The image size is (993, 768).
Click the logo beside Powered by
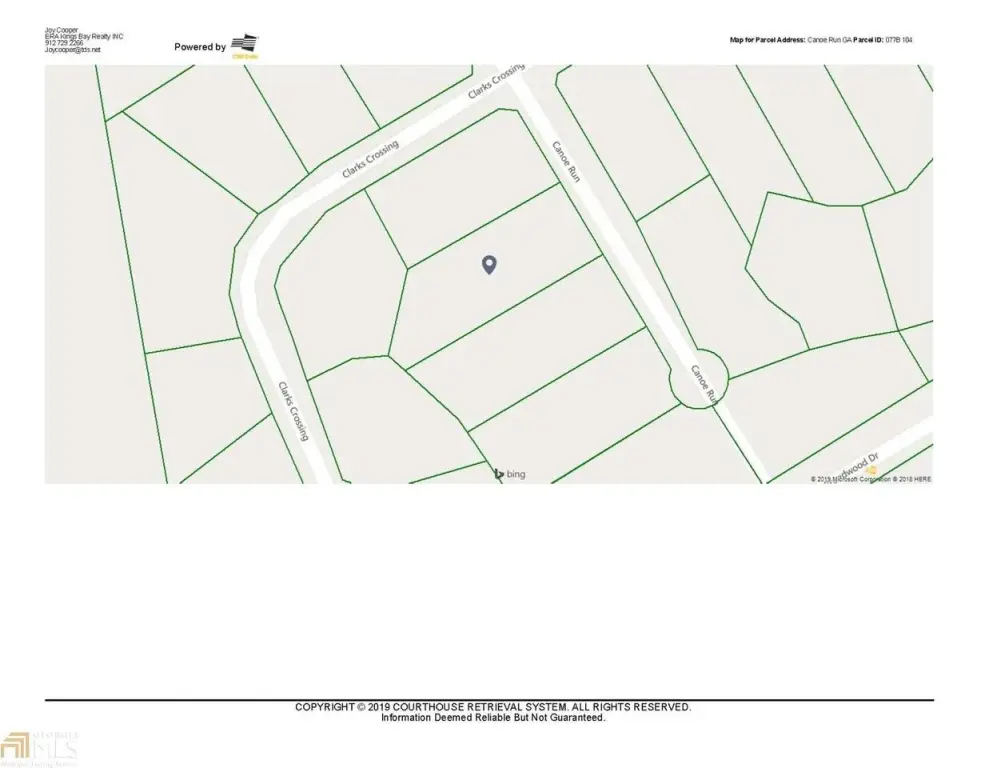[245, 44]
